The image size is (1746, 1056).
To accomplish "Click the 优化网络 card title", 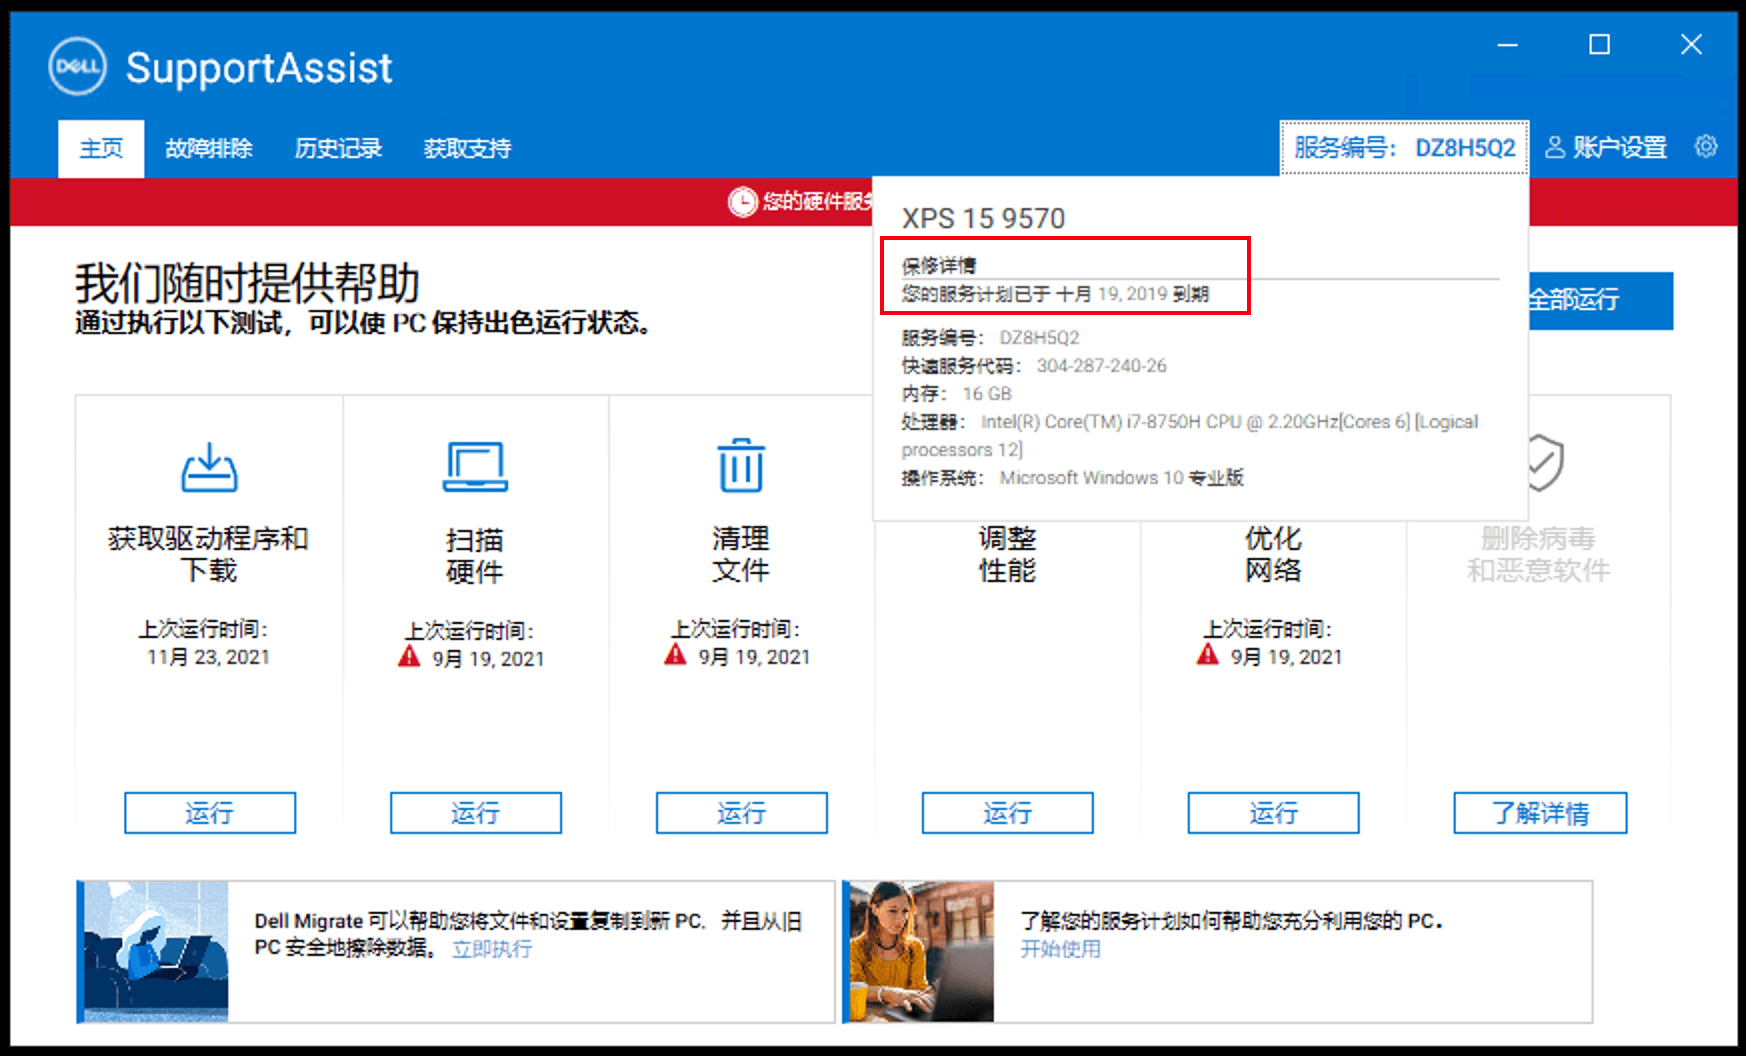I will pos(1273,554).
